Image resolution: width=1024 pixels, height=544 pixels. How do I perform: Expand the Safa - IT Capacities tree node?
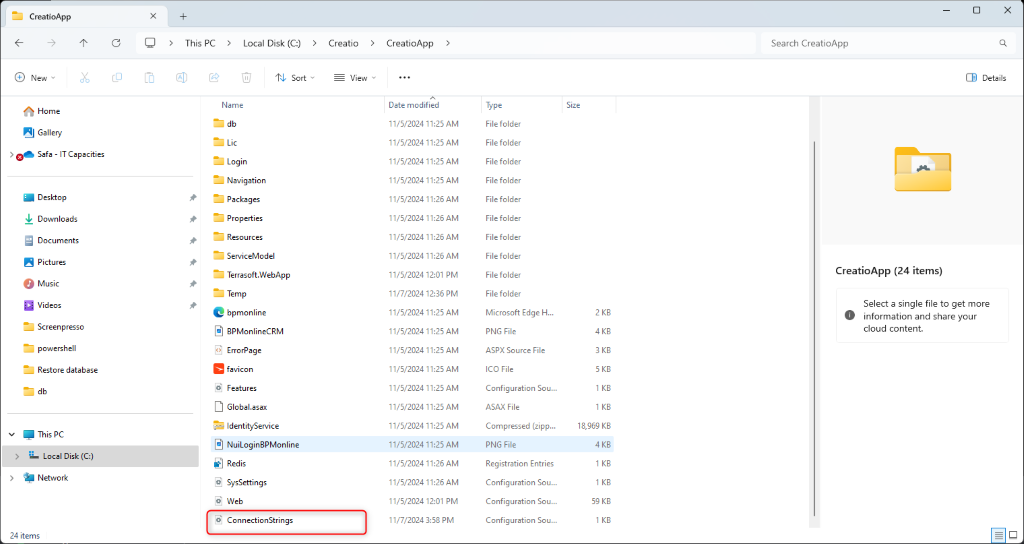(x=11, y=155)
